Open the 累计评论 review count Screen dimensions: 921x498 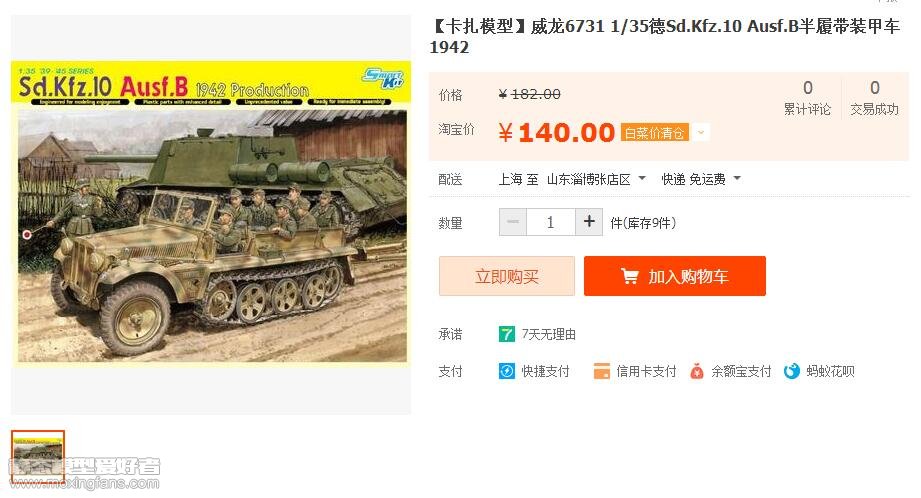pyautogui.click(x=808, y=98)
